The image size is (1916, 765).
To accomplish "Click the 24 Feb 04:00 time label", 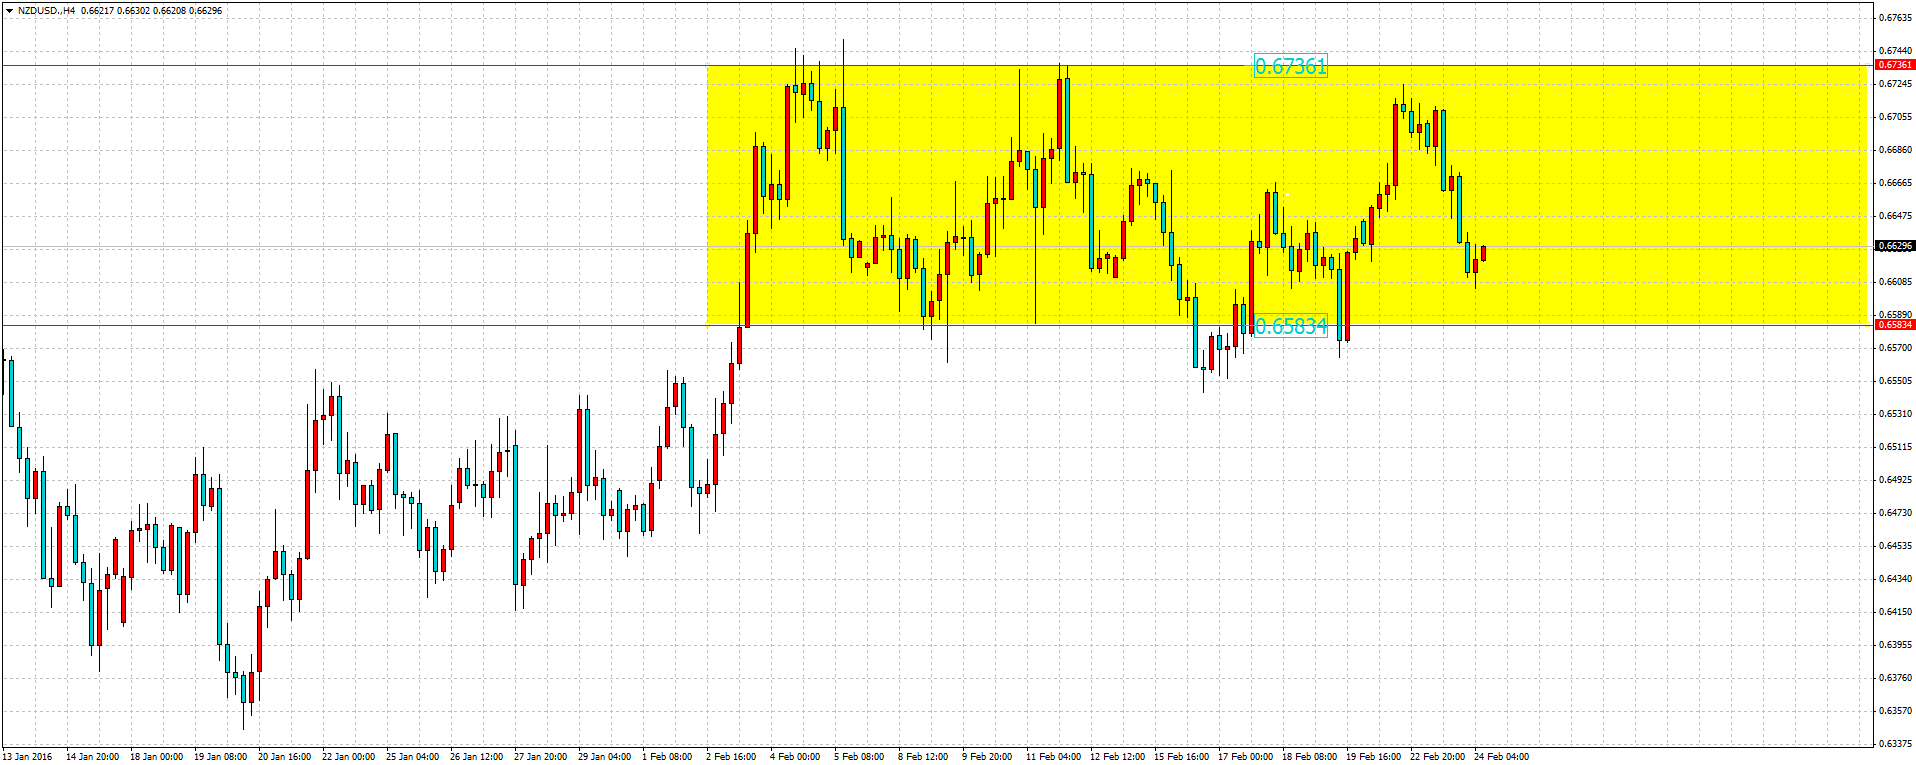I will coord(1501,757).
